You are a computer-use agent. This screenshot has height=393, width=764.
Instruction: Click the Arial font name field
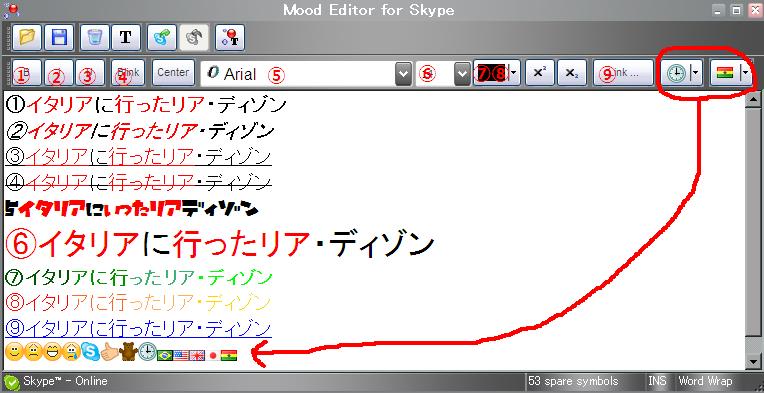pyautogui.click(x=297, y=74)
